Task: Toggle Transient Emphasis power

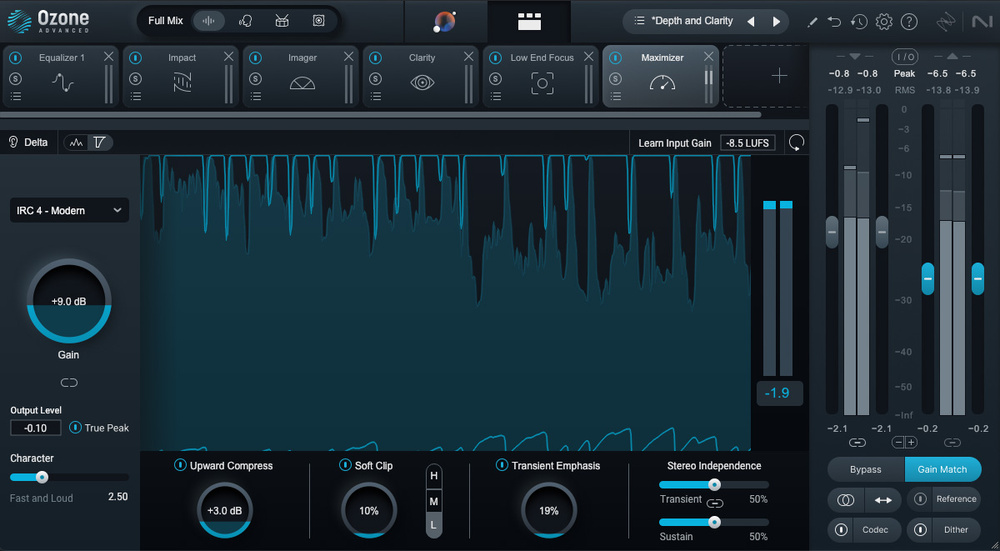Action: tap(502, 466)
